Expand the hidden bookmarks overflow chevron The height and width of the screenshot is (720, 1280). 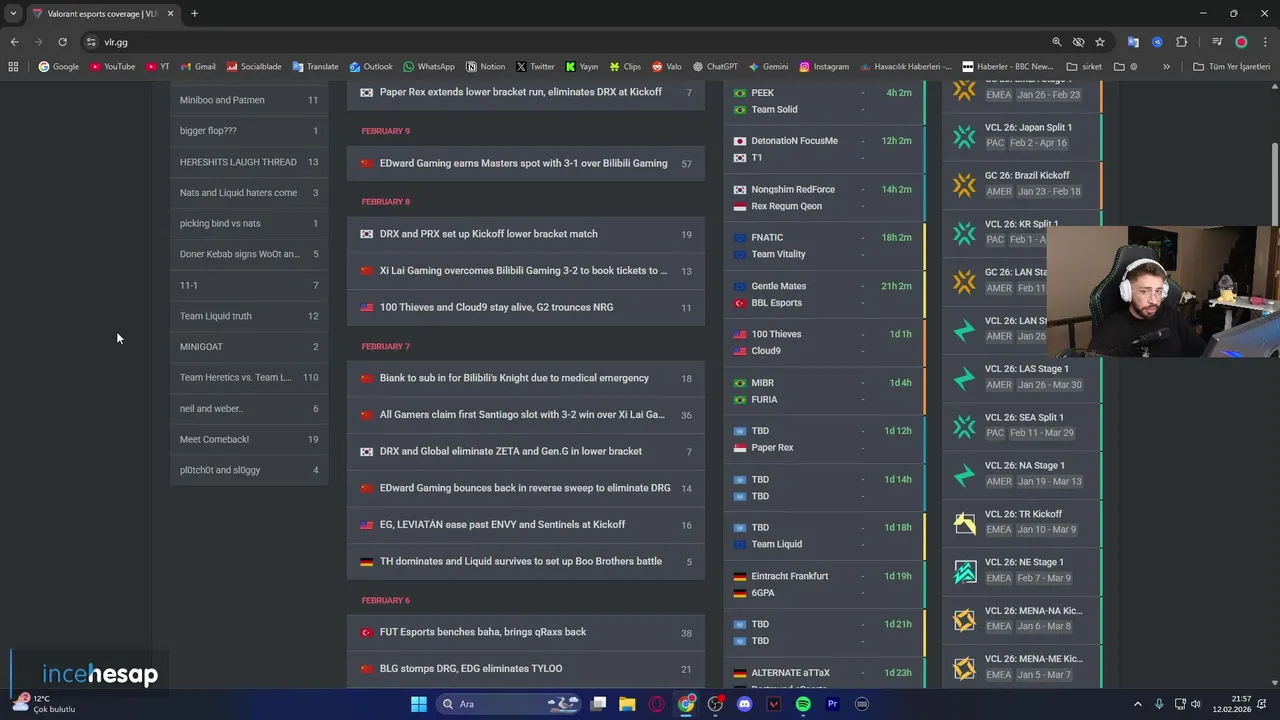1166,67
